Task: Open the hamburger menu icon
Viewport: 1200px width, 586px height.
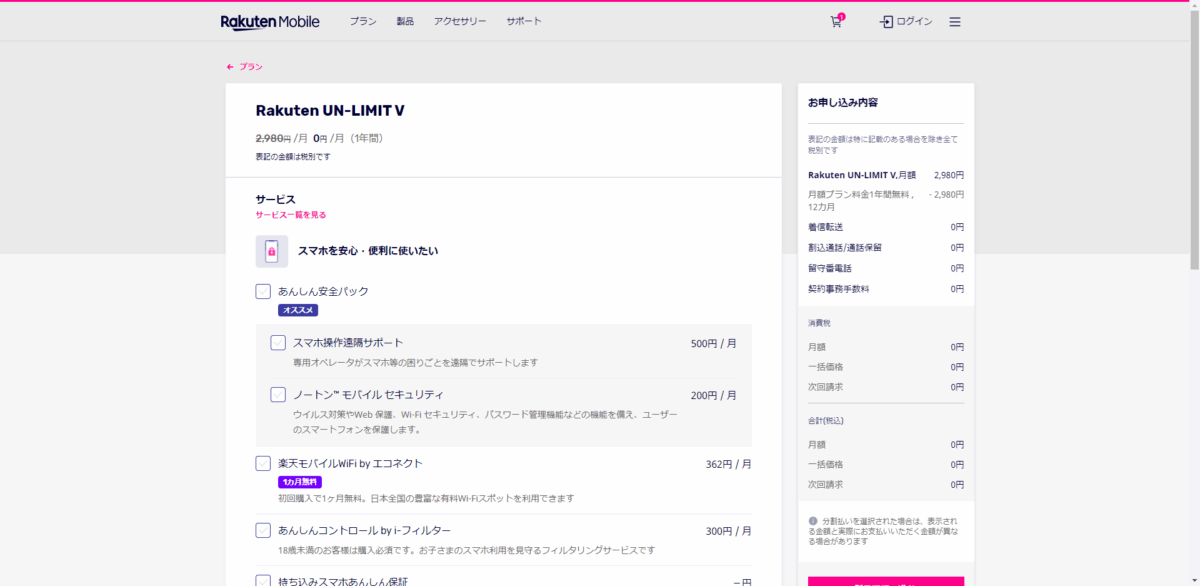Action: click(955, 22)
